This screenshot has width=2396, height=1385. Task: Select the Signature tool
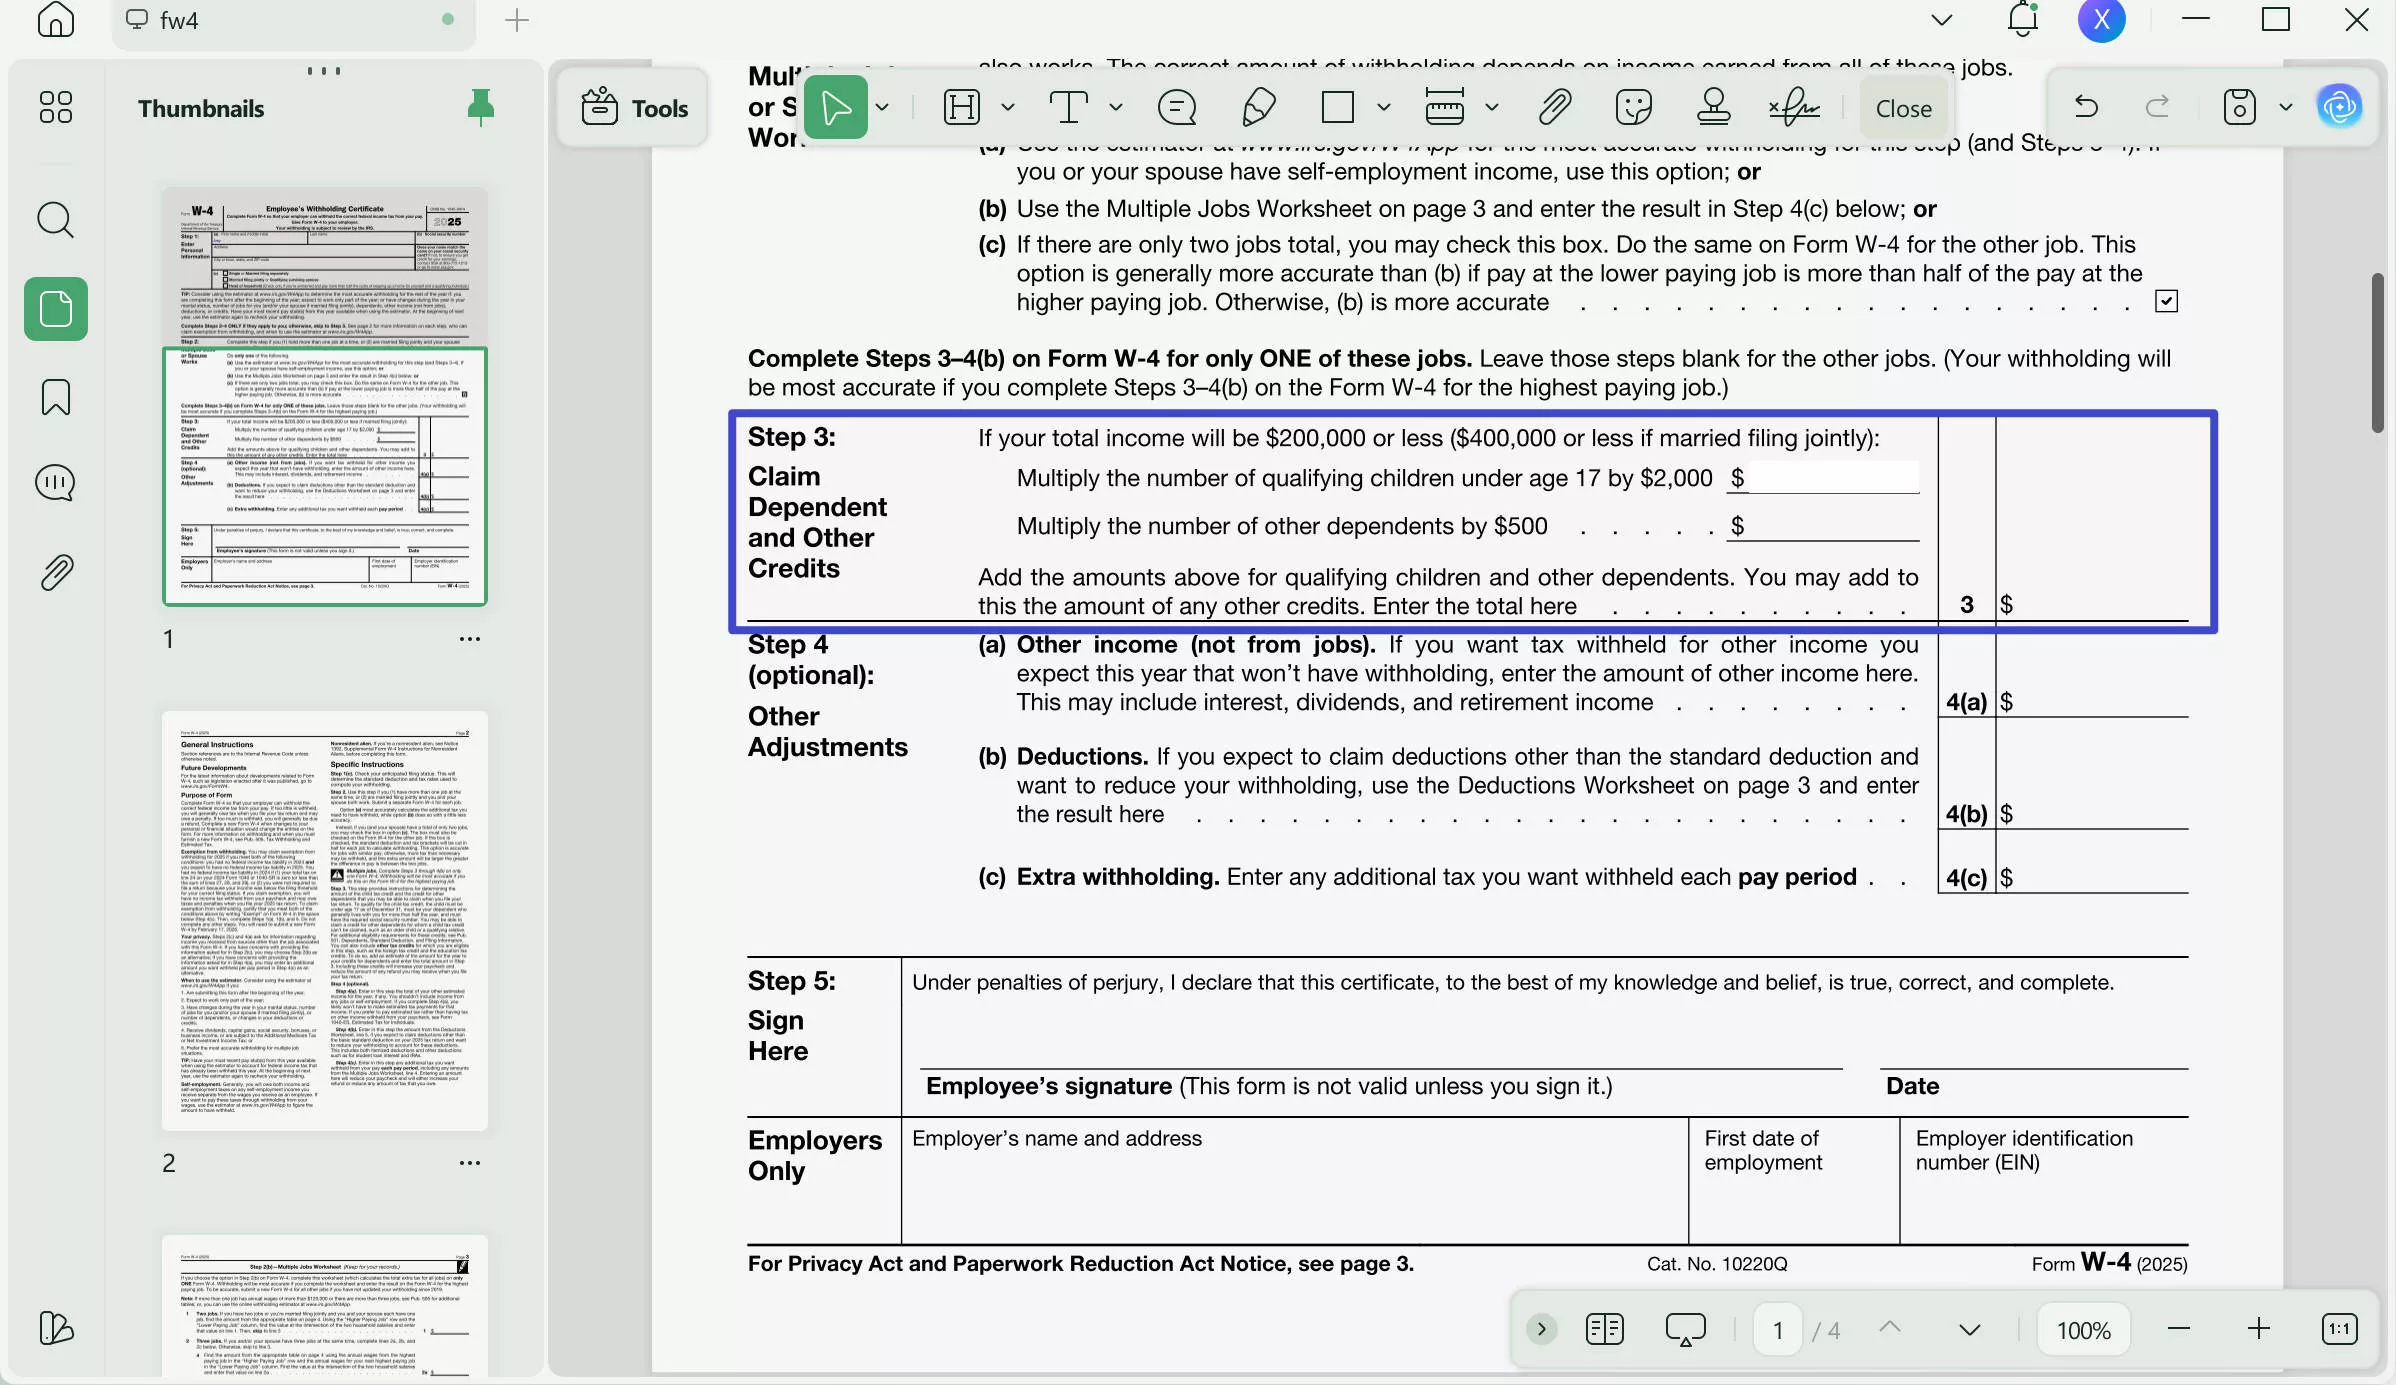point(1793,106)
